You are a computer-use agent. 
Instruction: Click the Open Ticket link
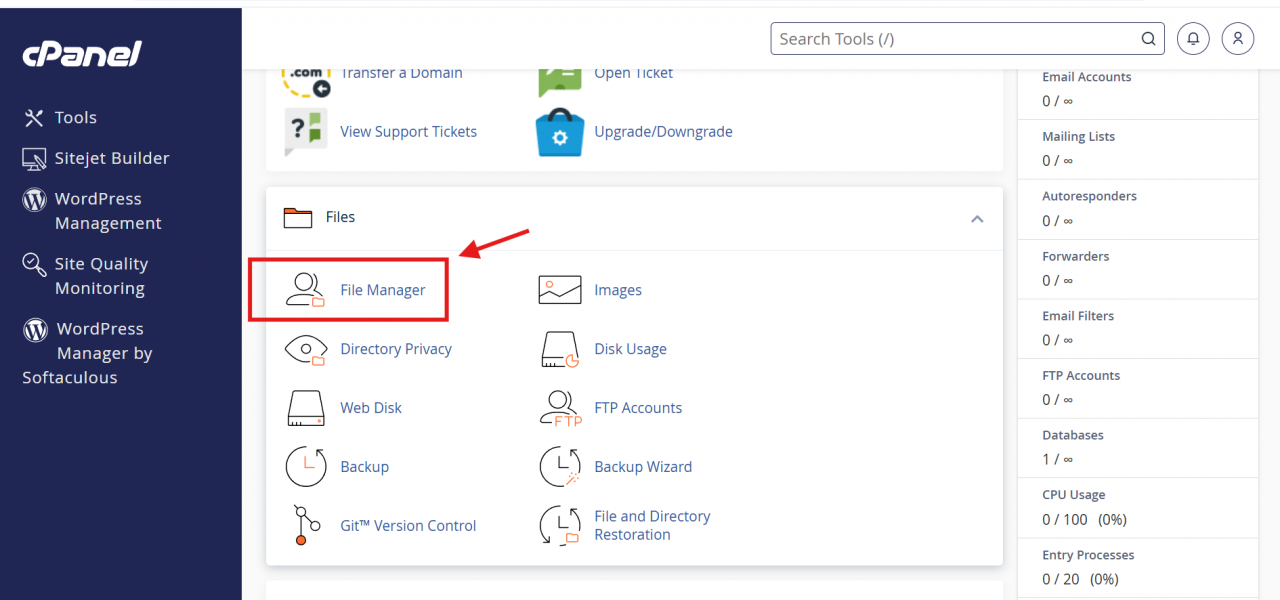(633, 73)
